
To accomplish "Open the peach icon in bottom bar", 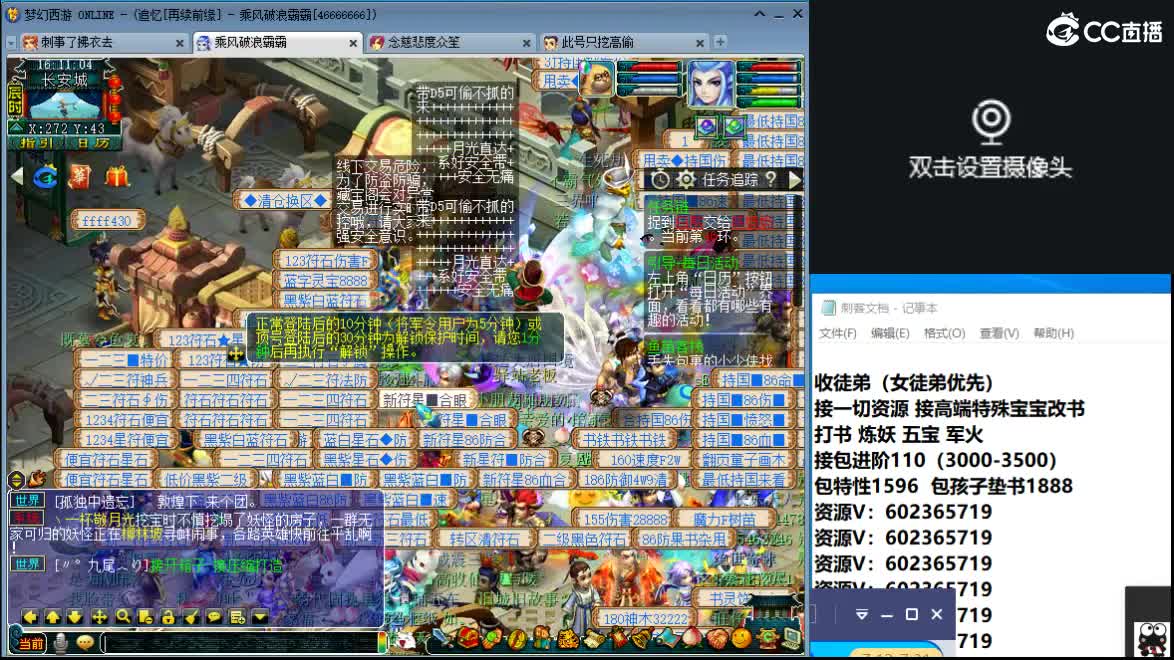I will coord(692,639).
